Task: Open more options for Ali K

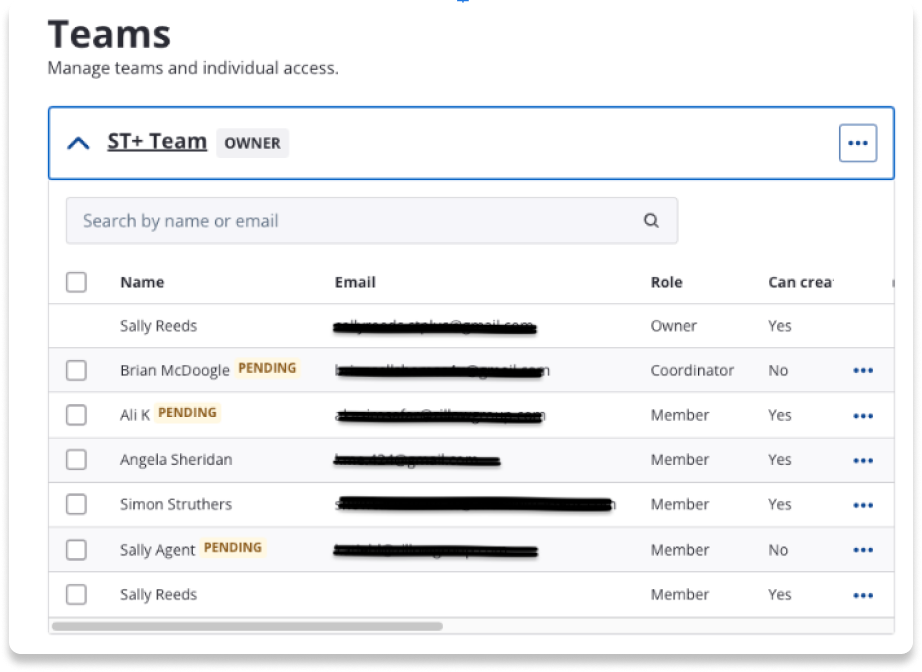Action: [x=862, y=416]
